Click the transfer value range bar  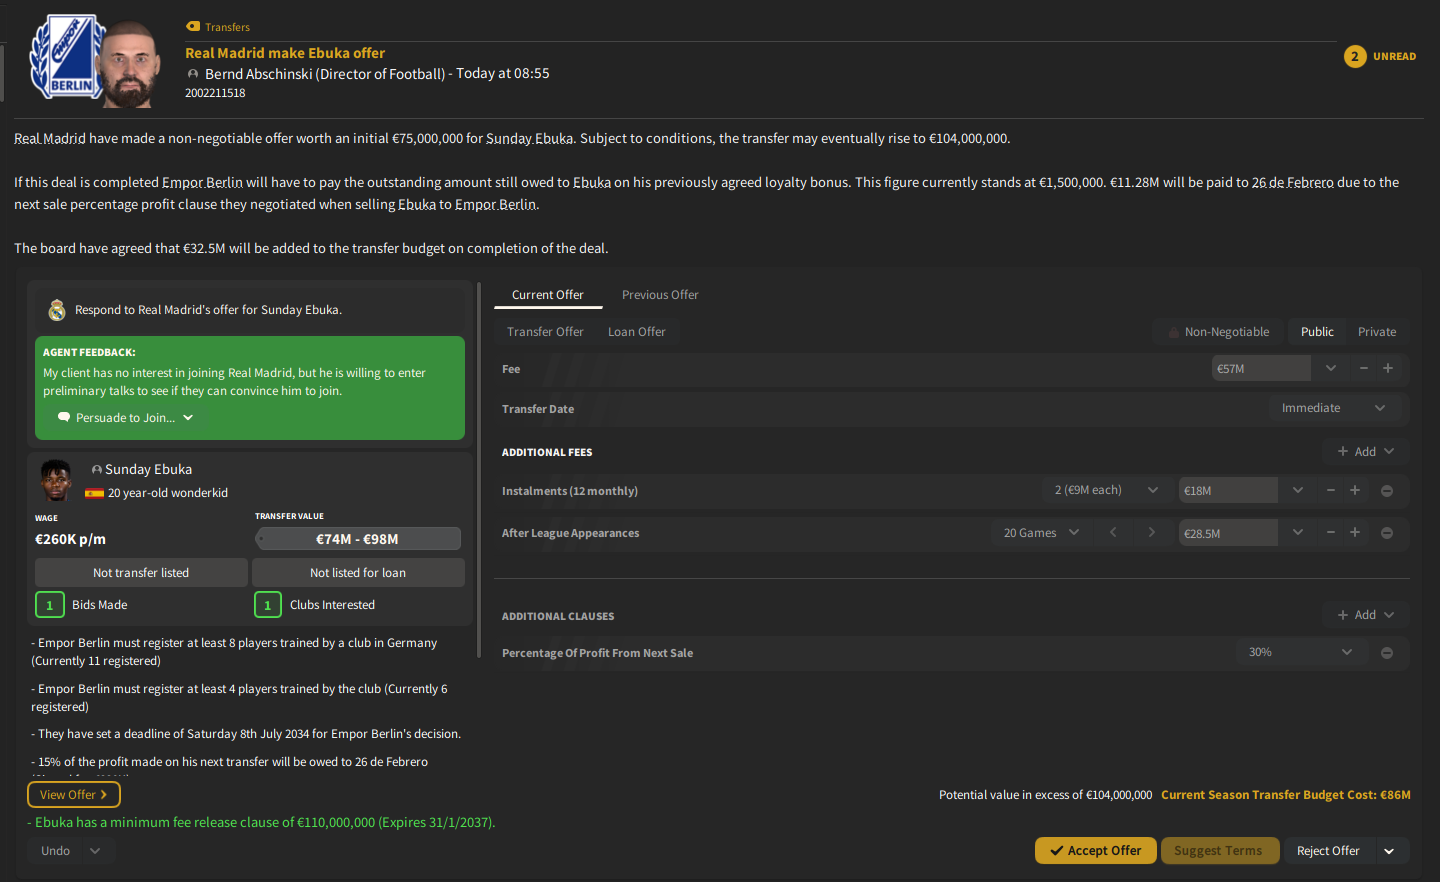(x=358, y=539)
